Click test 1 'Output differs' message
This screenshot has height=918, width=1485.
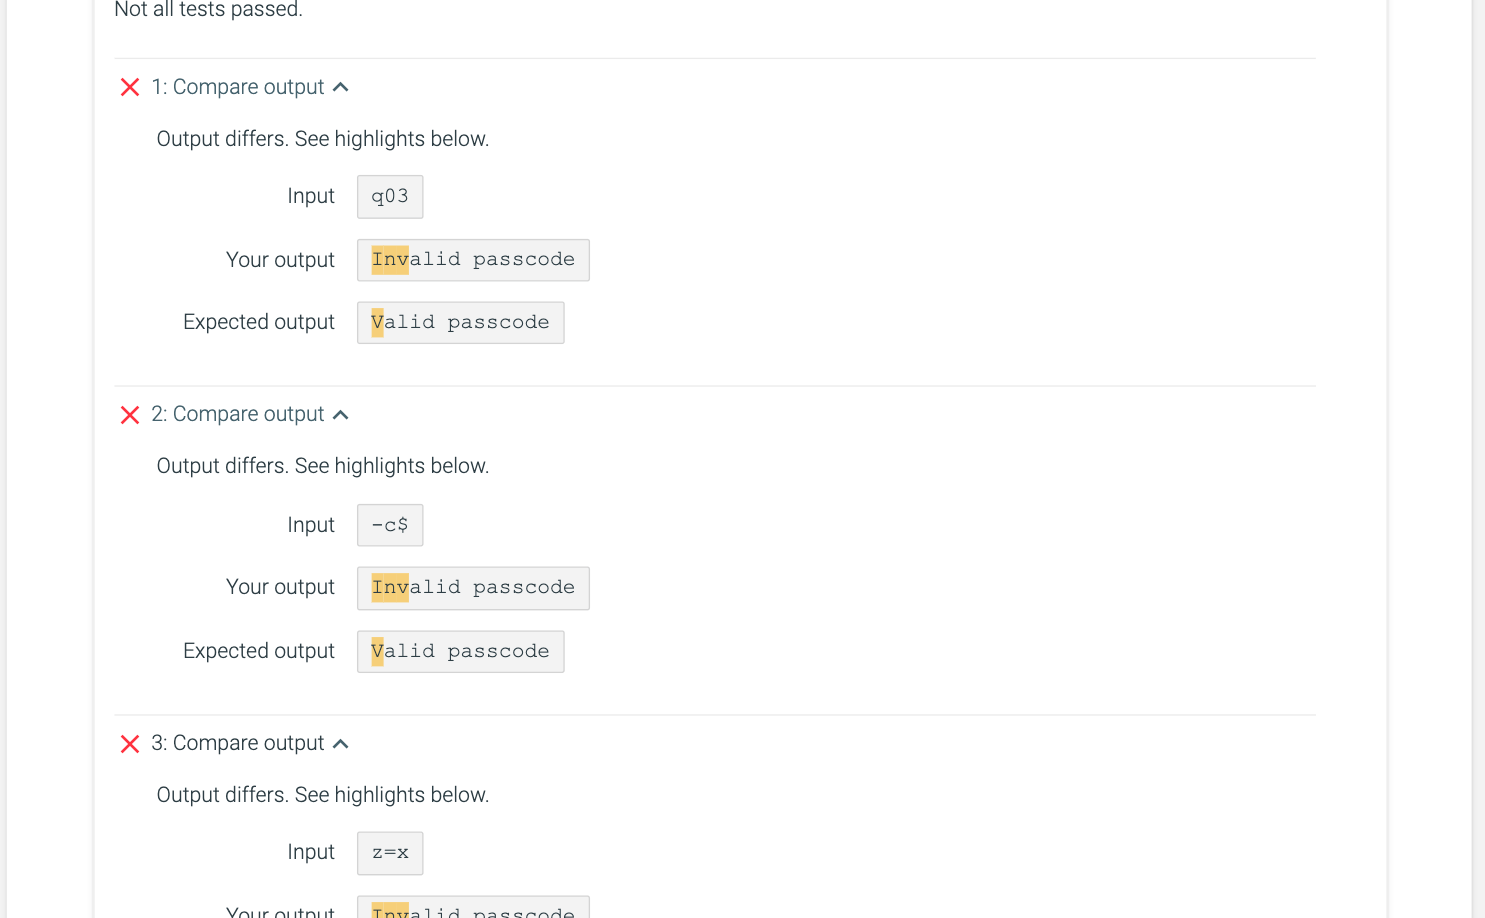[x=322, y=139]
